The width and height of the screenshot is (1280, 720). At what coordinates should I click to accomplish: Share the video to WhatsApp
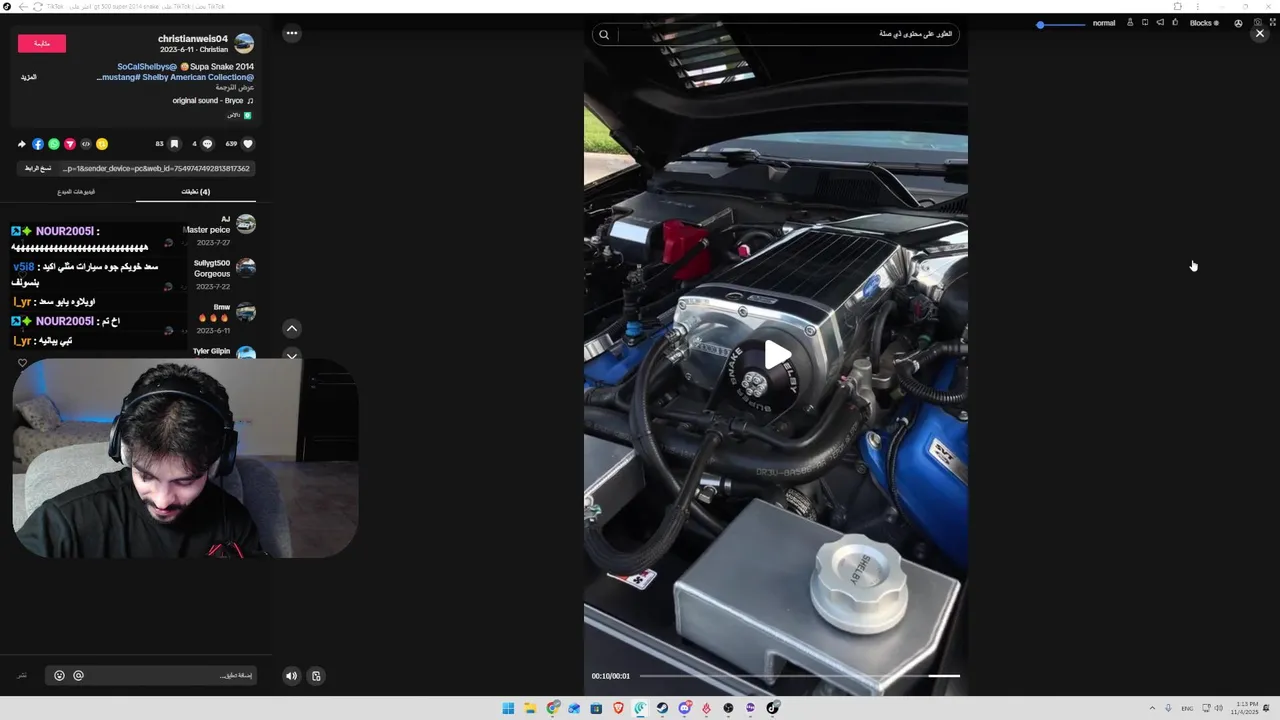pyautogui.click(x=54, y=144)
